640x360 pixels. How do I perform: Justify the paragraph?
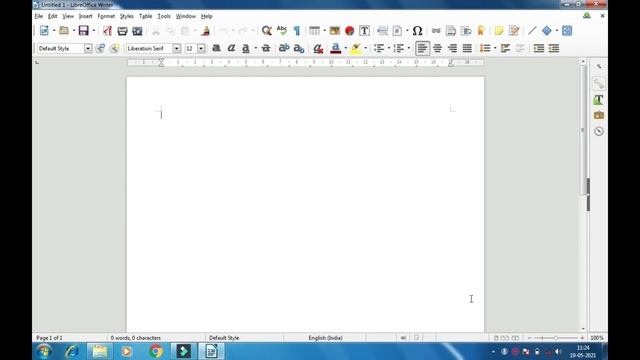tap(467, 48)
